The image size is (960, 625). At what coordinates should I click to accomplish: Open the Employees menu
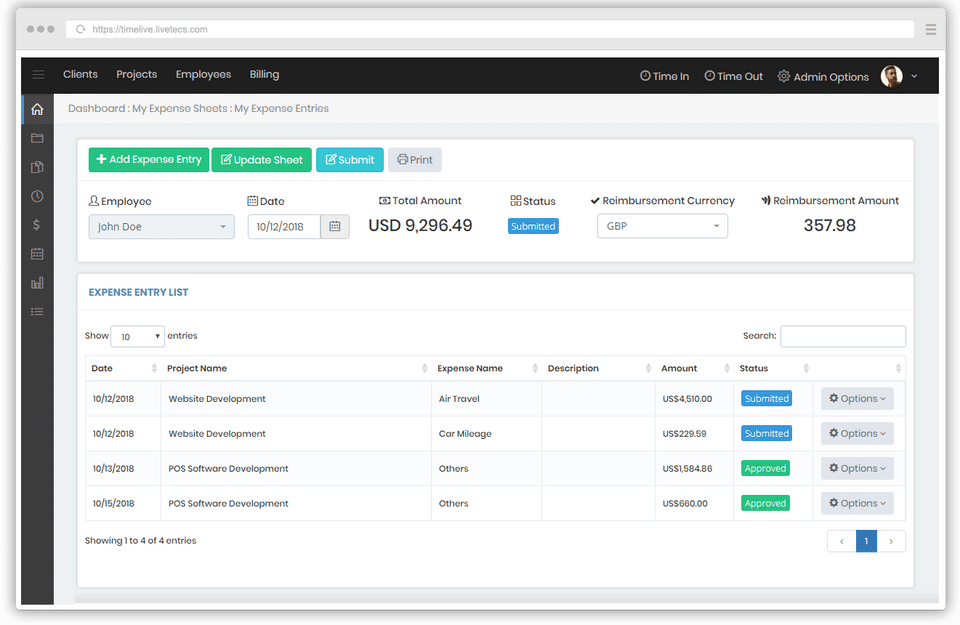[x=203, y=74]
